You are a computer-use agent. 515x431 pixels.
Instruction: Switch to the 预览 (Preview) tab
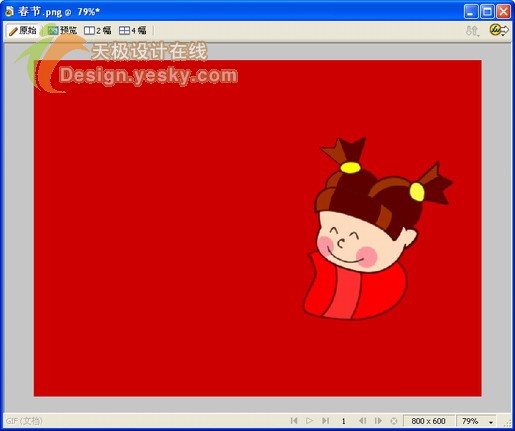tap(62, 31)
